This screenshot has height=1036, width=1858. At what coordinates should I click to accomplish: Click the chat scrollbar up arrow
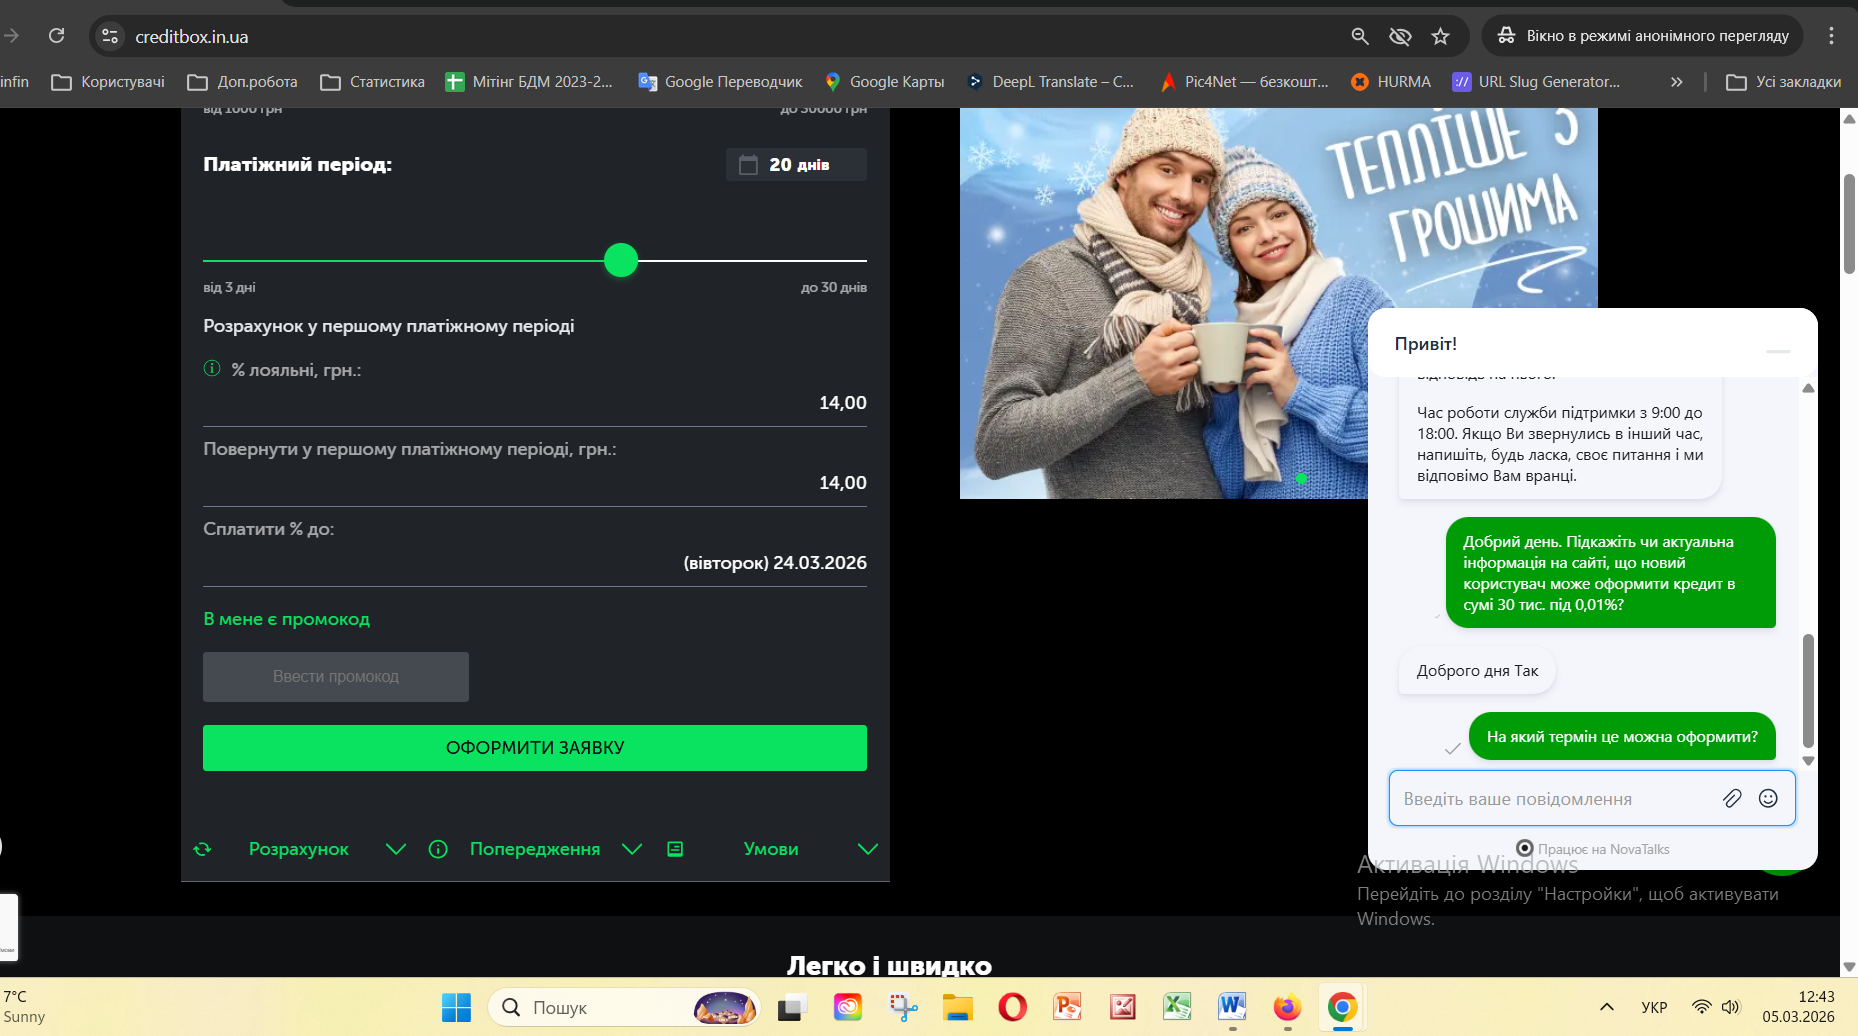pyautogui.click(x=1808, y=388)
